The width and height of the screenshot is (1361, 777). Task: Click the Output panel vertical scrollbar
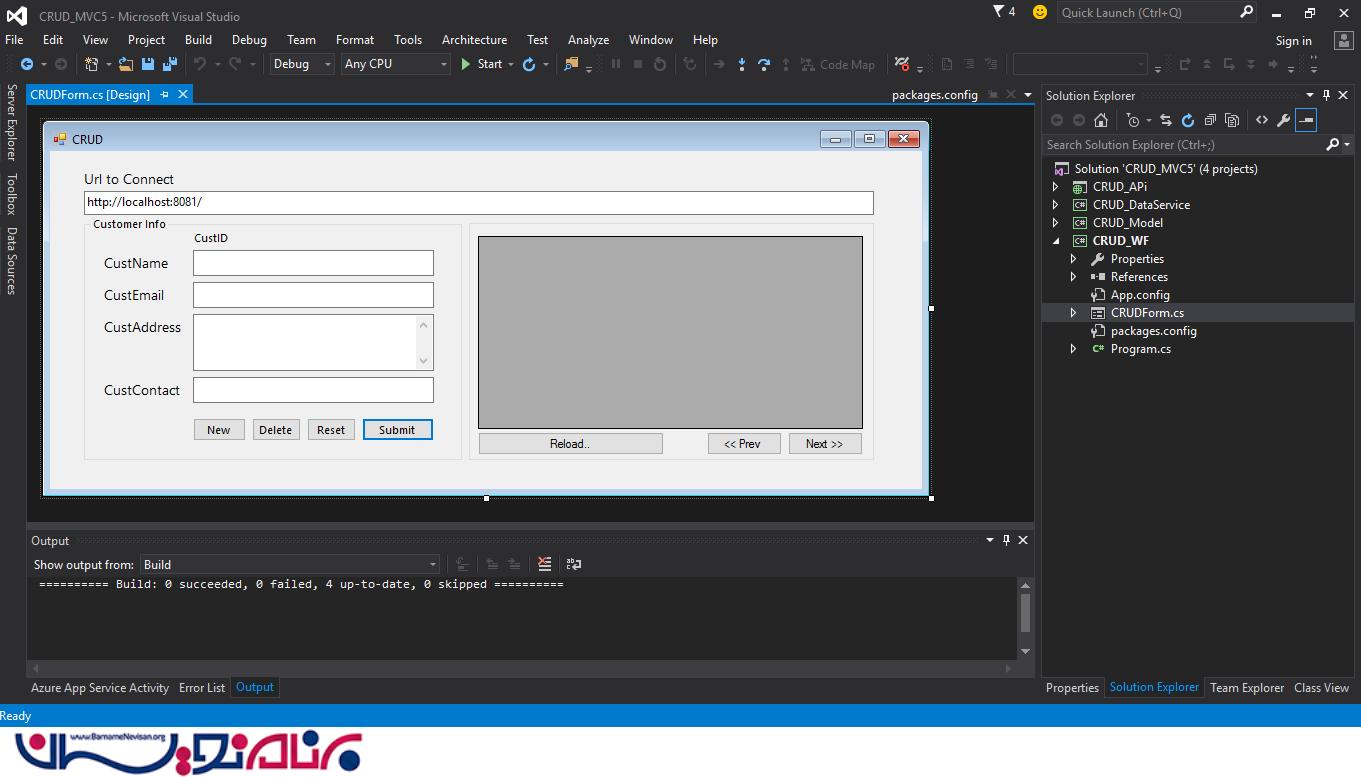(x=1025, y=612)
